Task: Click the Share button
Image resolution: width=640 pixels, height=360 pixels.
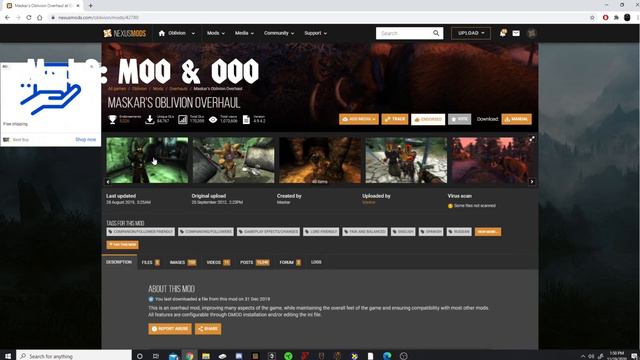Action: pyautogui.click(x=208, y=329)
